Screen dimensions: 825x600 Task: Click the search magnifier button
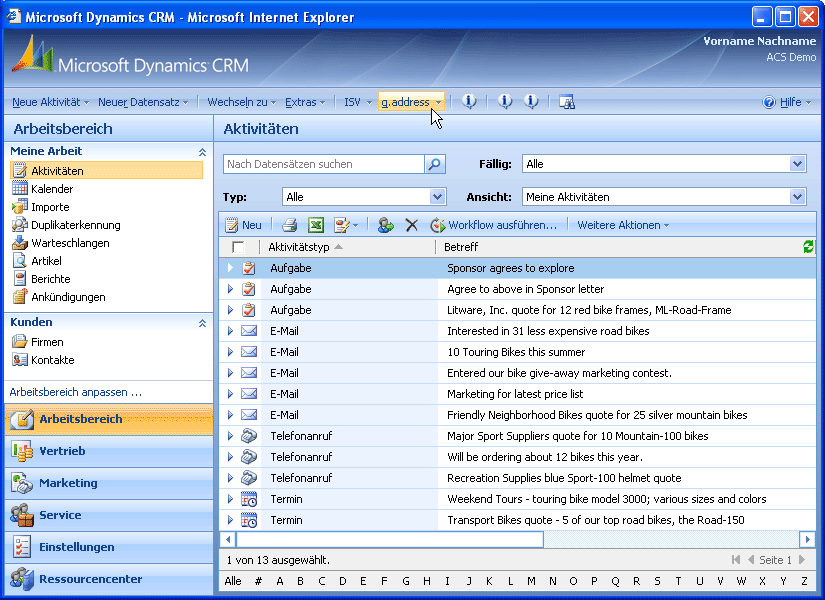point(435,164)
